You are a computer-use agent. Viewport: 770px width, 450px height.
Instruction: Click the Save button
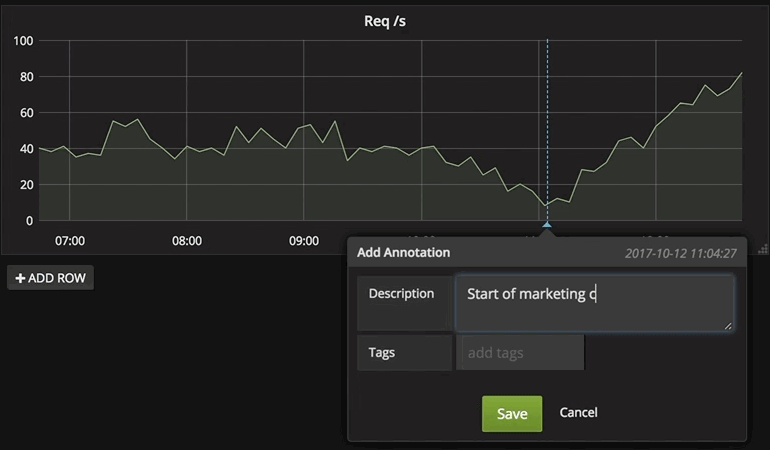[x=512, y=413]
